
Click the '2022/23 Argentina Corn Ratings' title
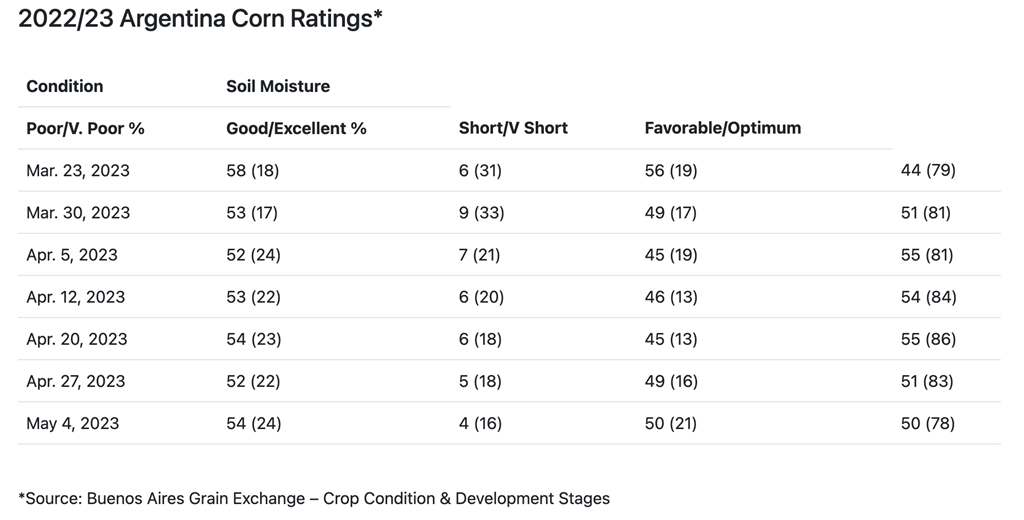[201, 19]
